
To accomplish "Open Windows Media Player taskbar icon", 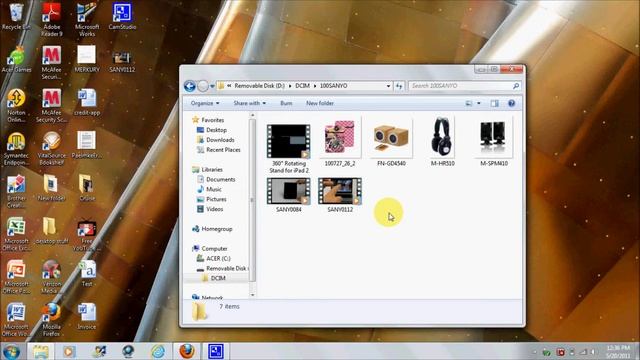I will tap(69, 351).
